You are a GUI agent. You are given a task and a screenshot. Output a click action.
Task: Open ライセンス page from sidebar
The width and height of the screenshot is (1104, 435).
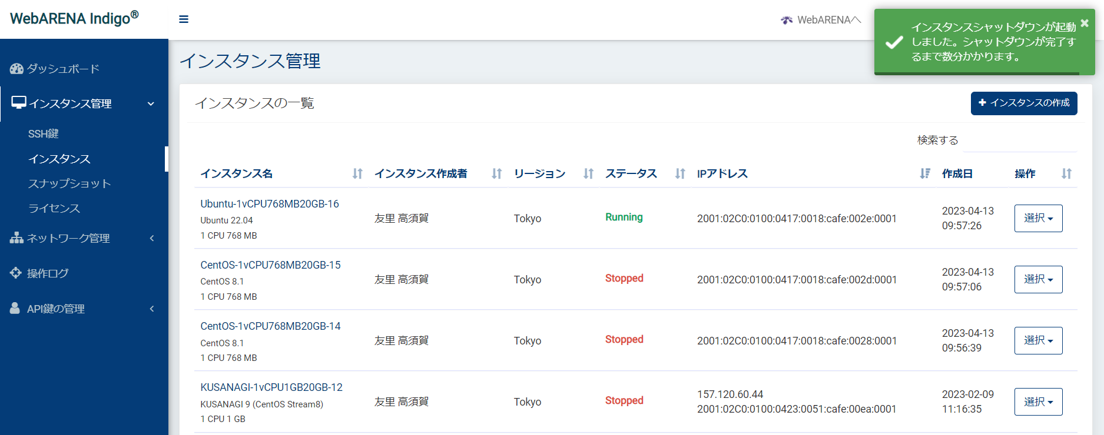54,209
